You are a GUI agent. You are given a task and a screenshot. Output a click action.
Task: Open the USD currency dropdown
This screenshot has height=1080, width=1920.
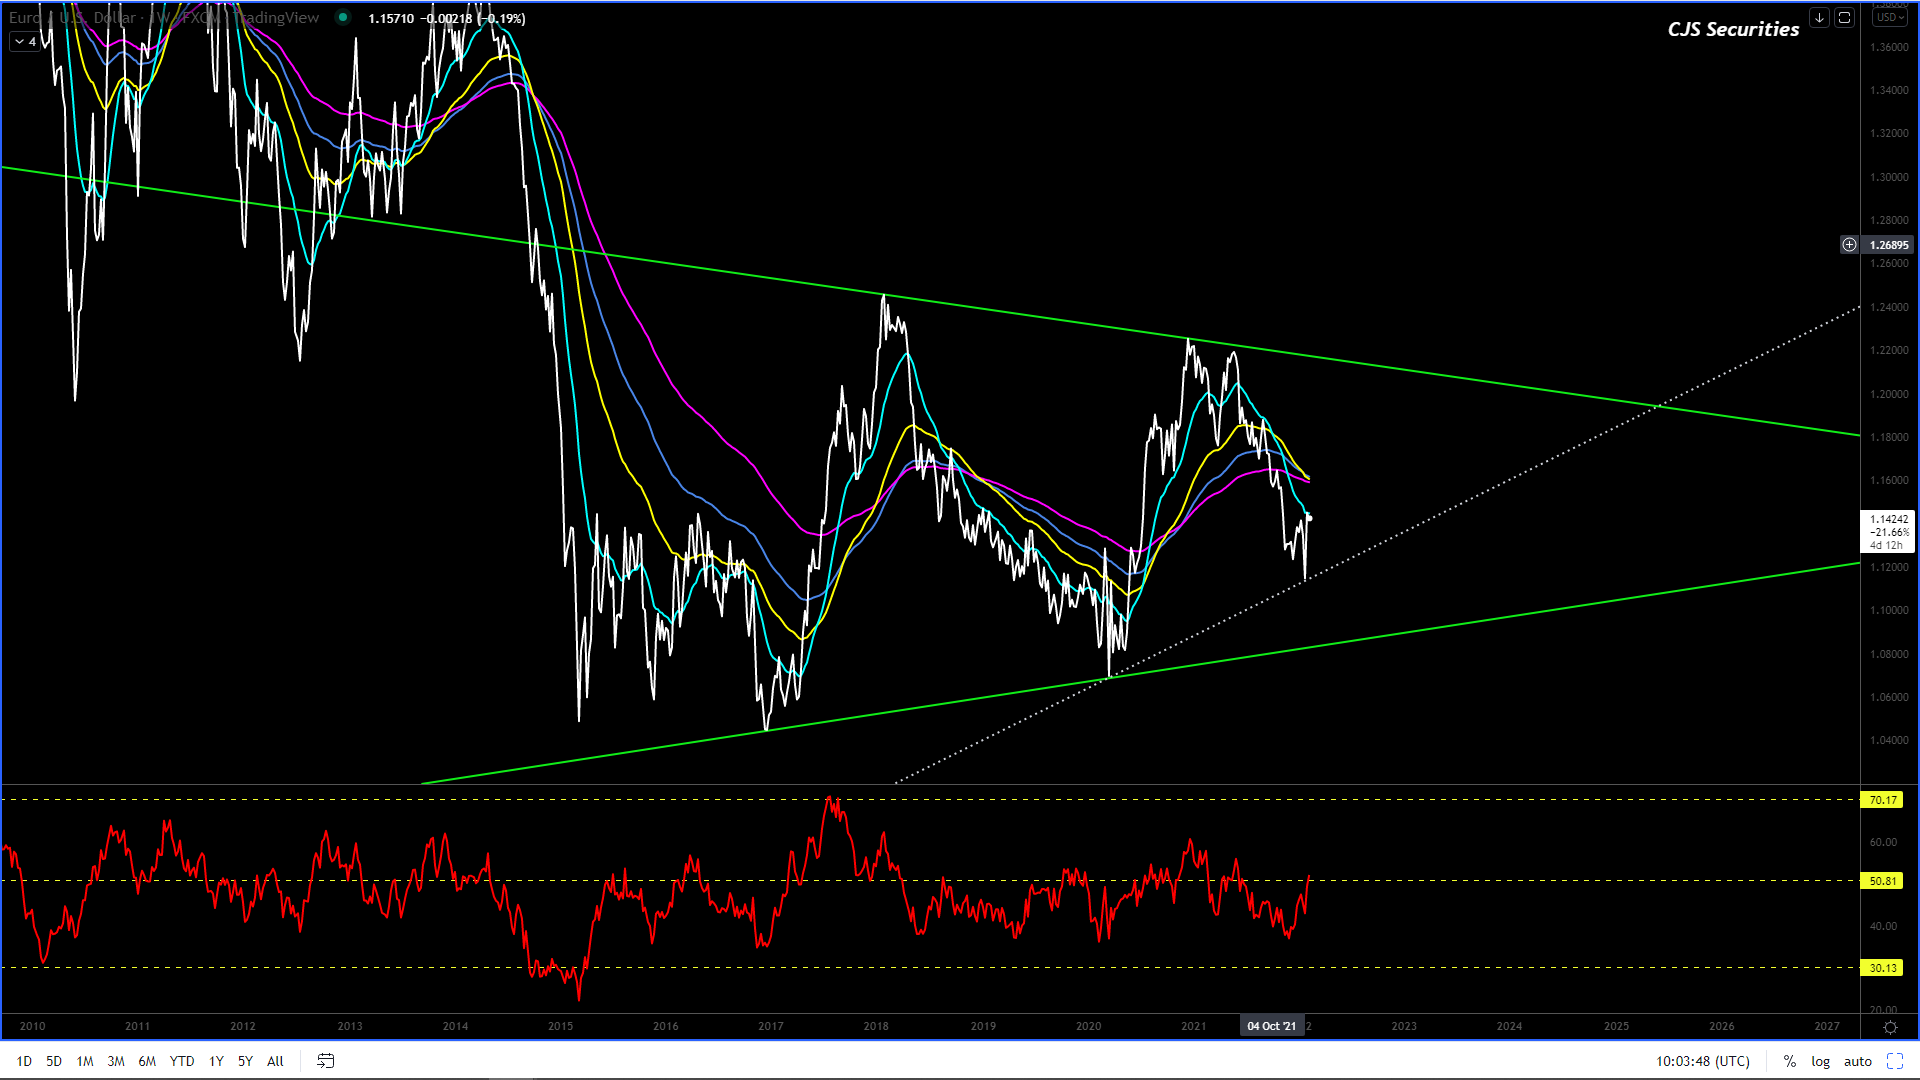coord(1889,18)
